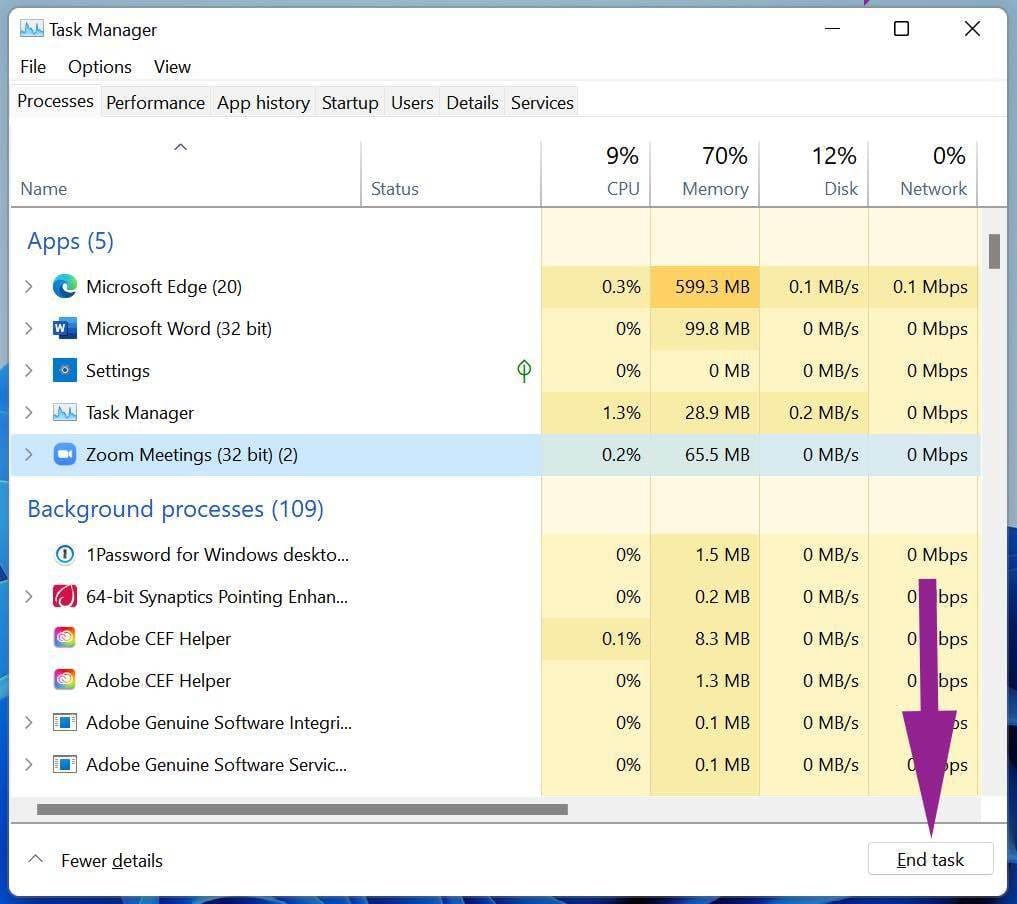Sort by the Name column header
The image size is (1017, 904).
click(185, 174)
